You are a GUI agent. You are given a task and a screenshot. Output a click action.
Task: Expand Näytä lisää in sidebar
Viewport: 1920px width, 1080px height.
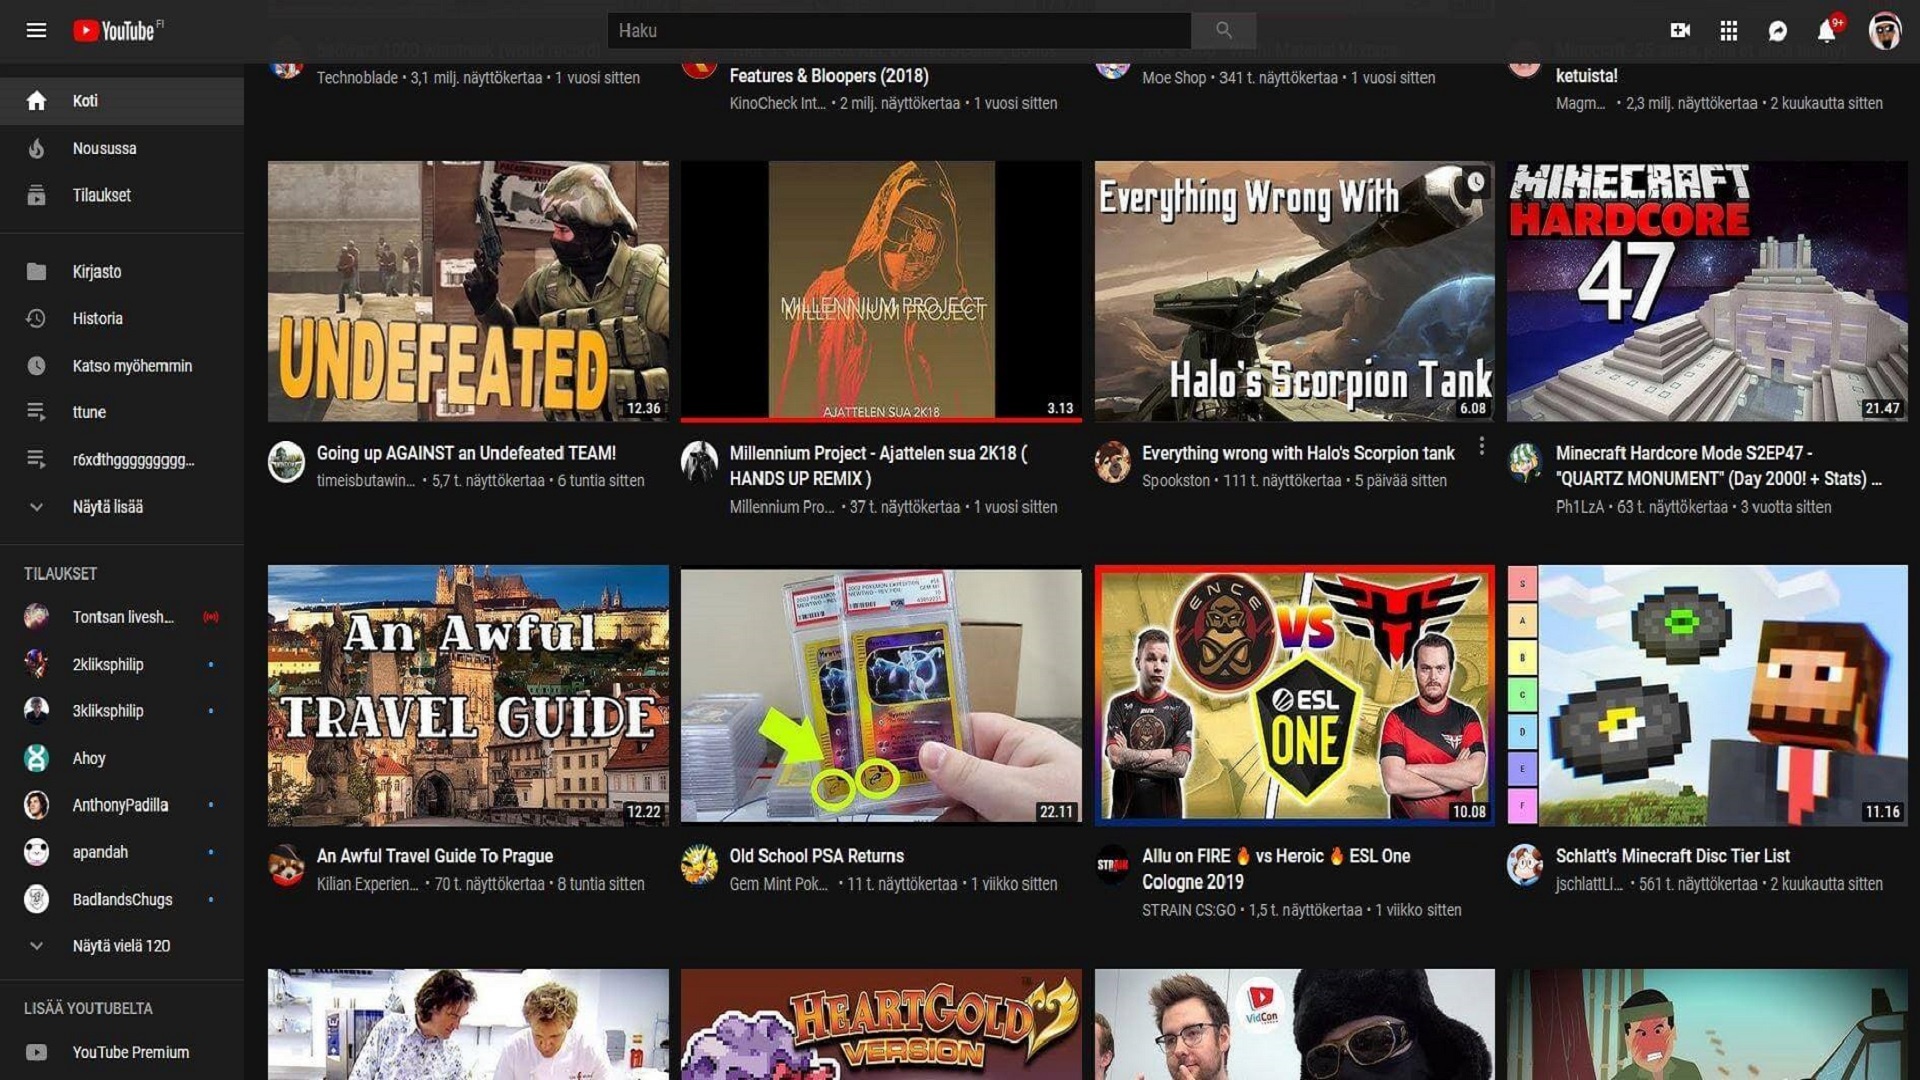(x=108, y=506)
